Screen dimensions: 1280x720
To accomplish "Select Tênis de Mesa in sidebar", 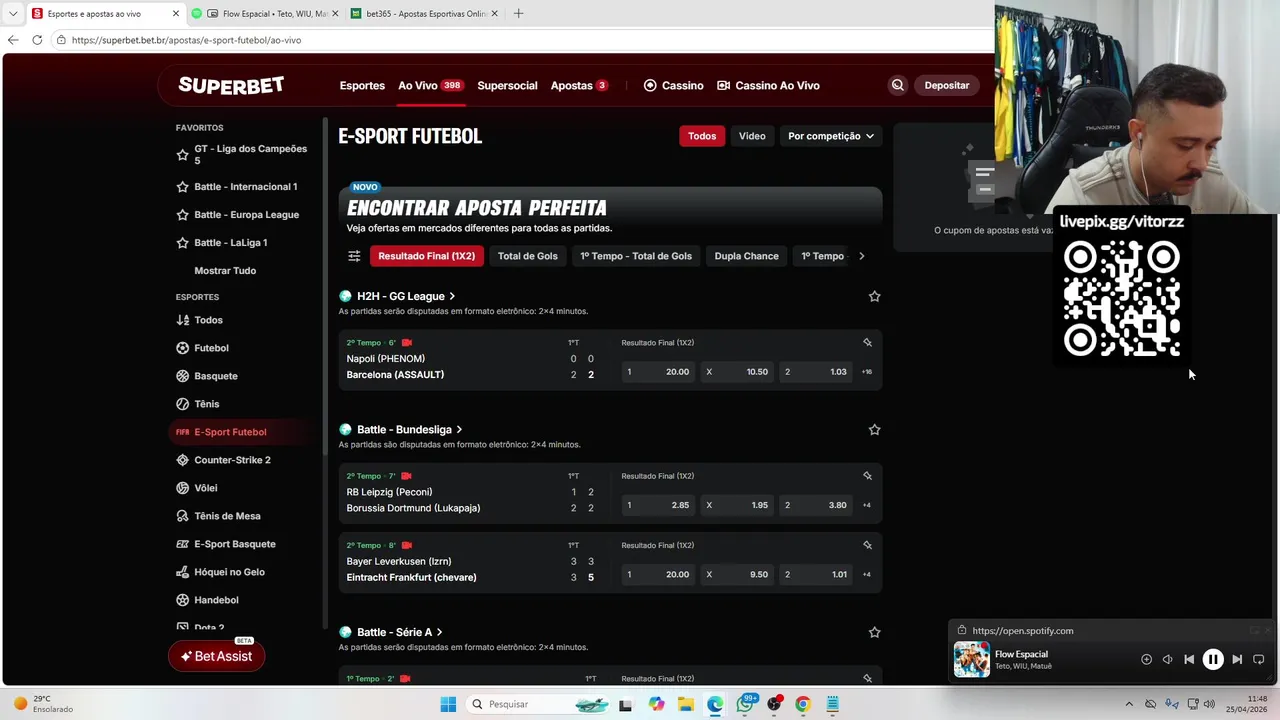I will [227, 516].
